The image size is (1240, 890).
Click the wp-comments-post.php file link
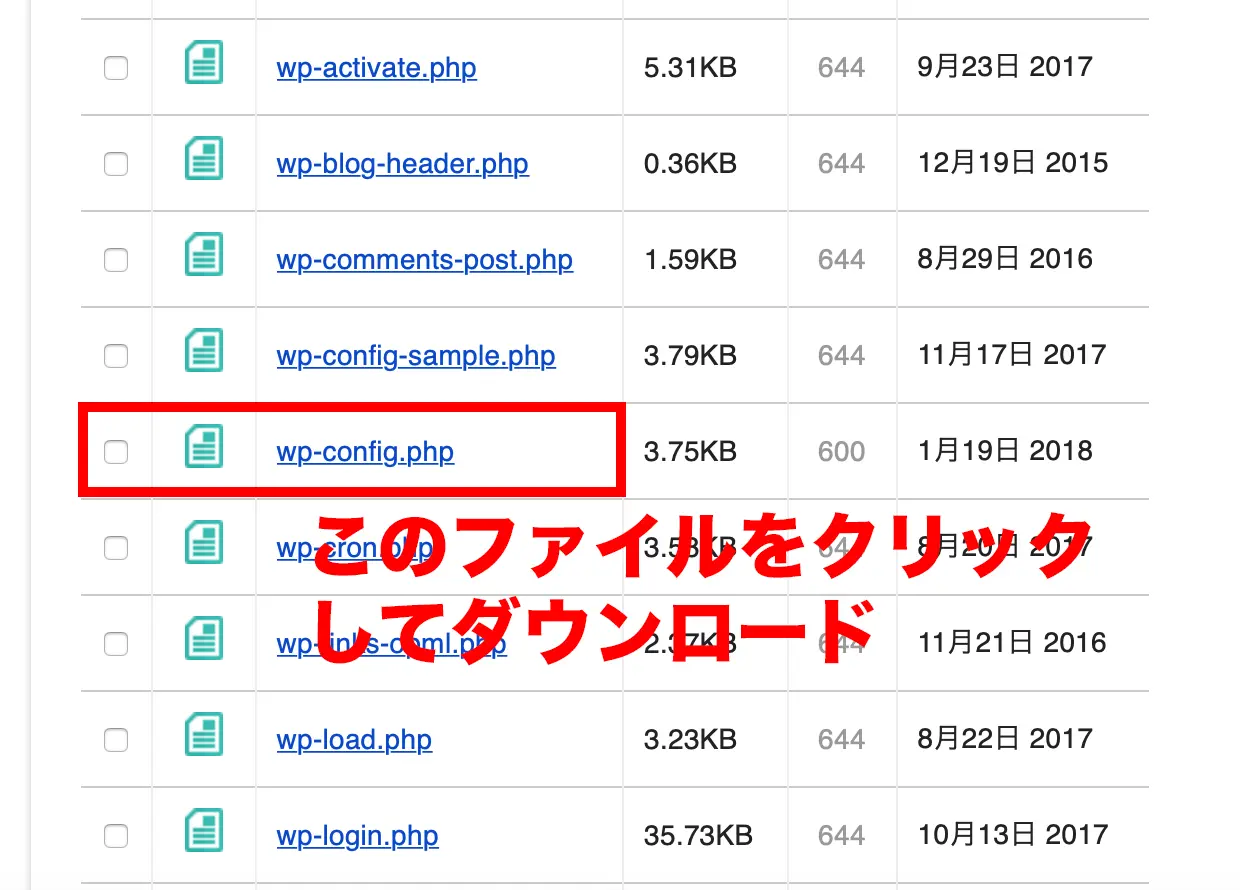click(x=424, y=260)
